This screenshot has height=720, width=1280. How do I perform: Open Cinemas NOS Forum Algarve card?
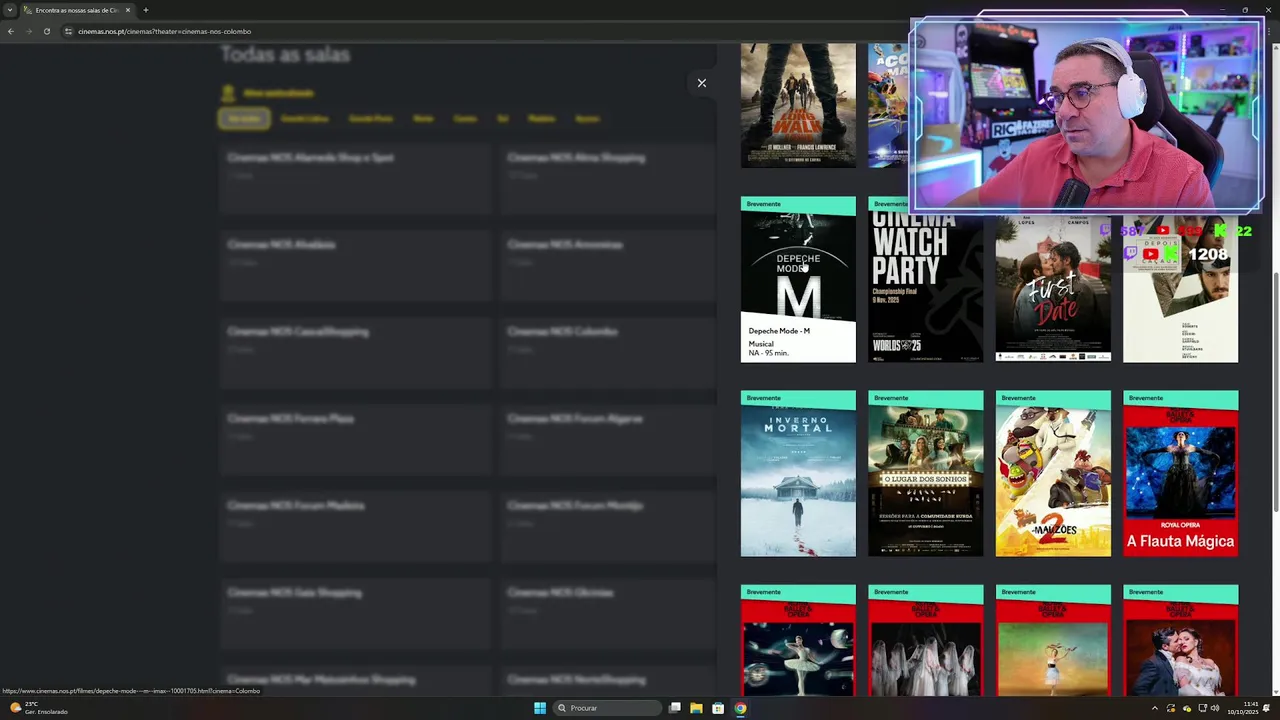tap(607, 440)
